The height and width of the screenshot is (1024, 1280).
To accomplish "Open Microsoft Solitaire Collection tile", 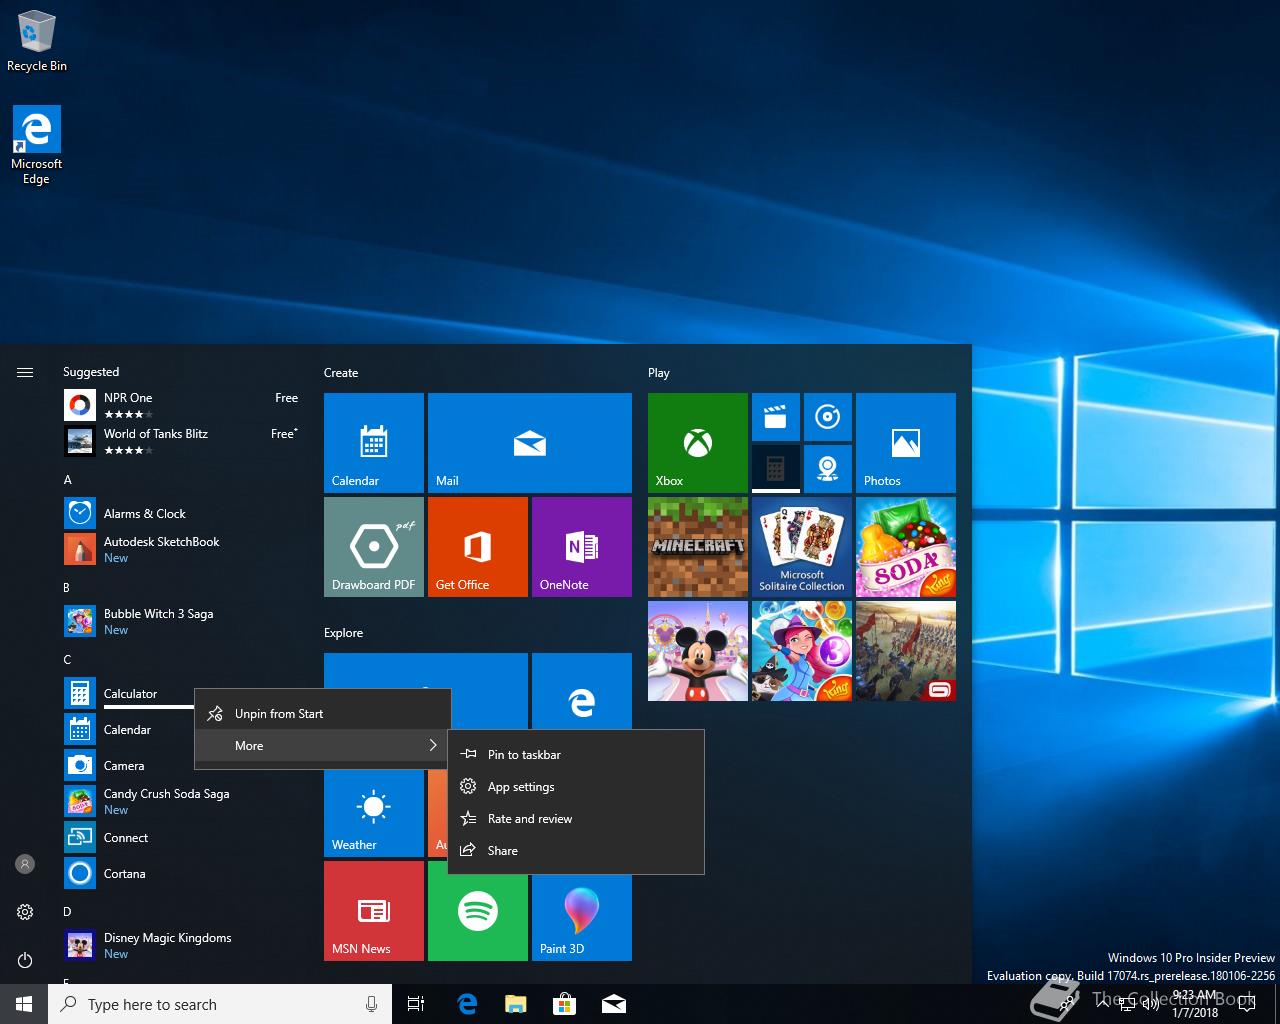I will (x=802, y=547).
